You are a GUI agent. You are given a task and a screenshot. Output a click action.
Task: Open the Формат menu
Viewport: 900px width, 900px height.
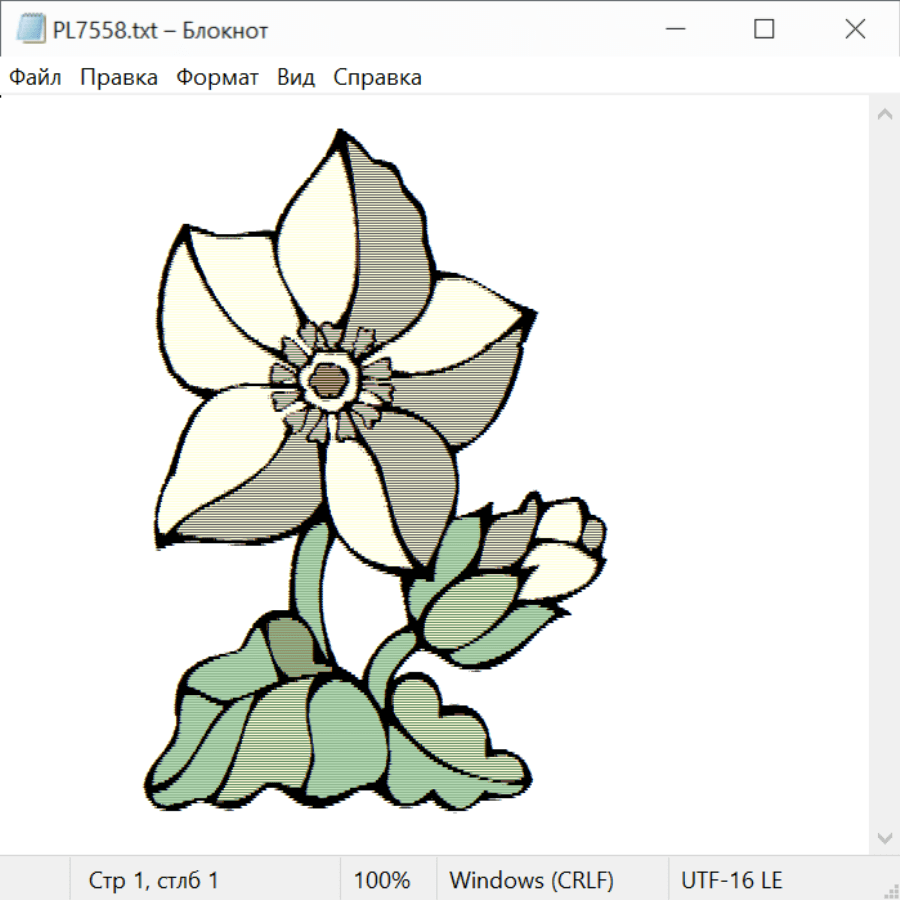(x=217, y=78)
